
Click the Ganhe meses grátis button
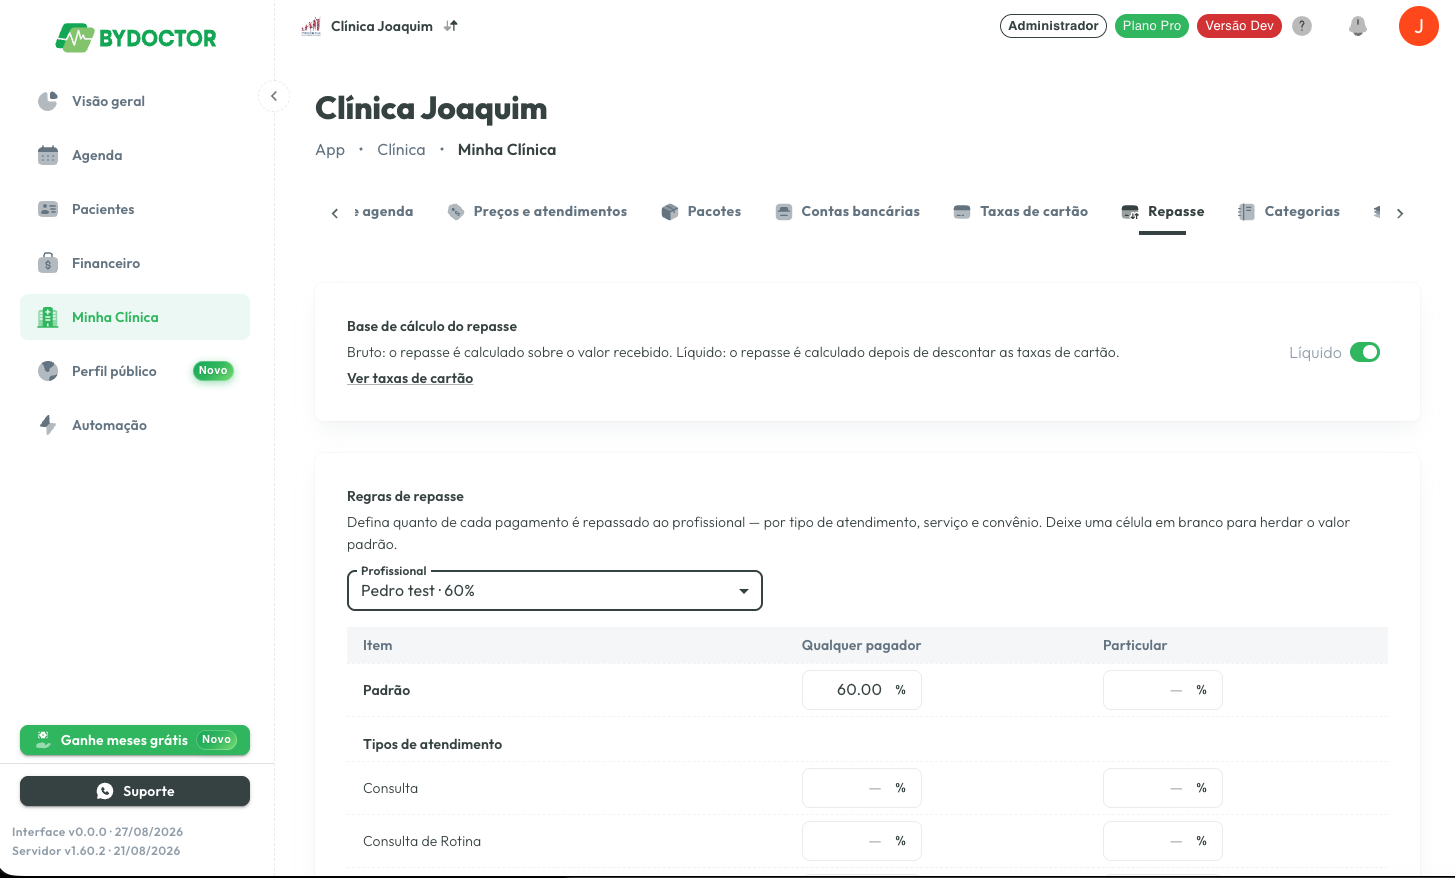tap(135, 740)
